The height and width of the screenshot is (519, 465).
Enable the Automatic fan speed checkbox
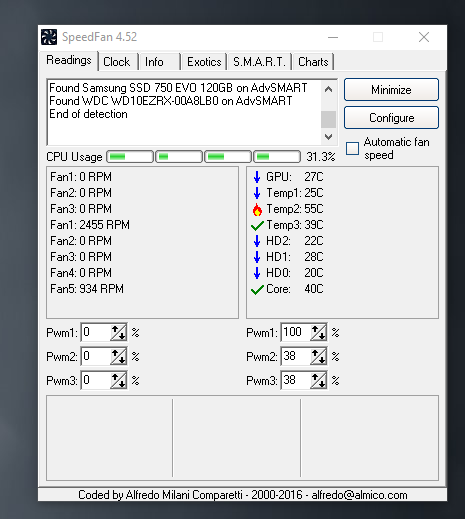point(352,149)
